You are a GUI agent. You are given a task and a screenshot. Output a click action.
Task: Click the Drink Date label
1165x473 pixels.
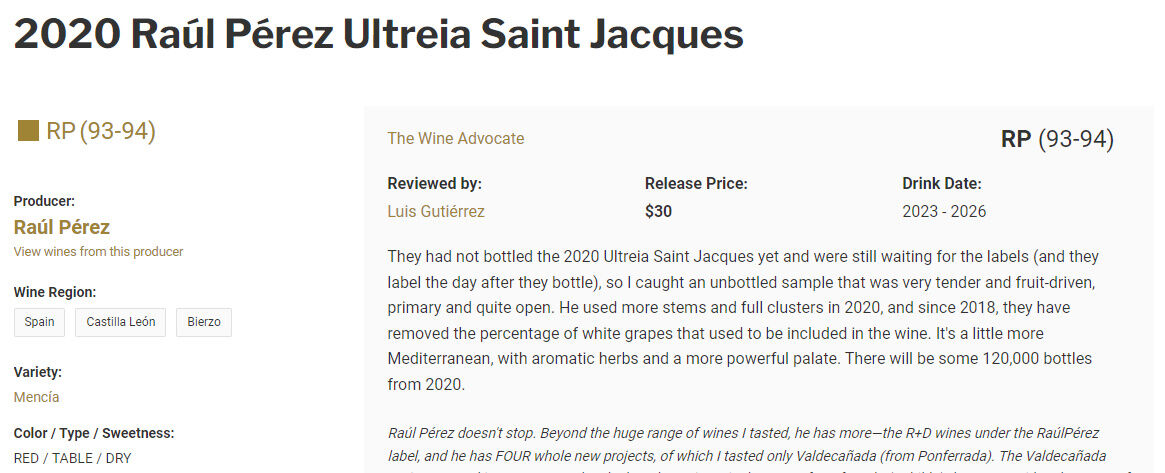click(x=941, y=184)
